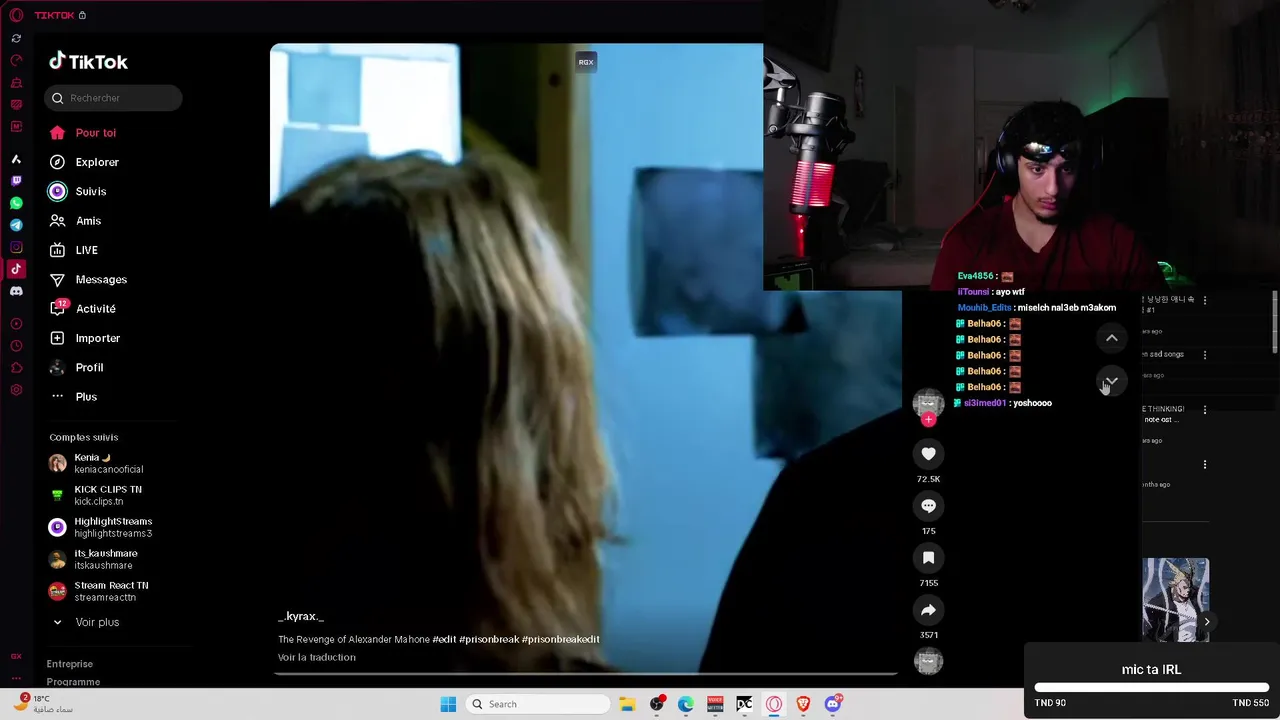This screenshot has height=720, width=1280.
Task: Open Windows Start menu
Action: coord(448,704)
